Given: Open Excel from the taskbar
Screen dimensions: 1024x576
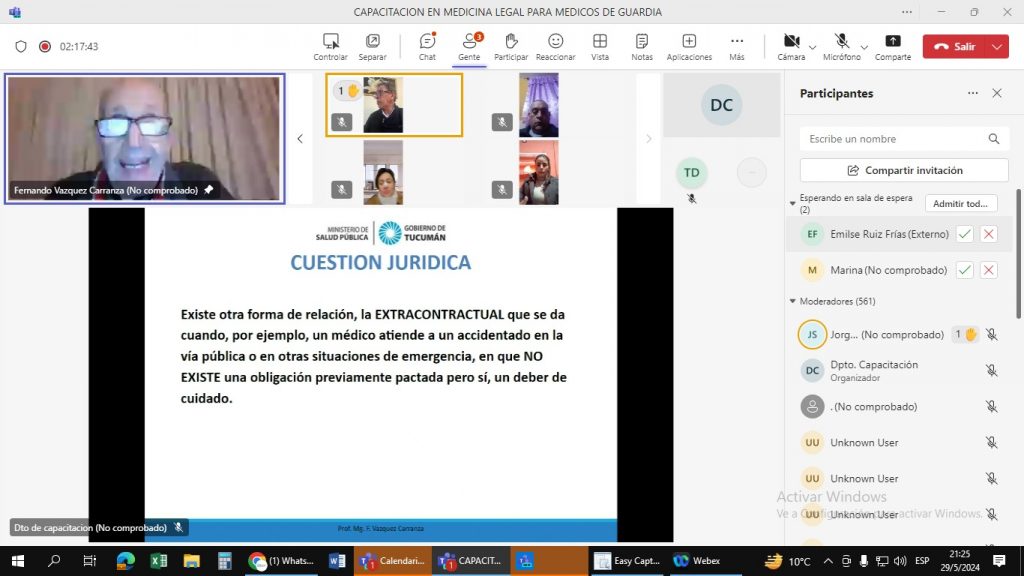Looking at the screenshot, I should (x=159, y=561).
